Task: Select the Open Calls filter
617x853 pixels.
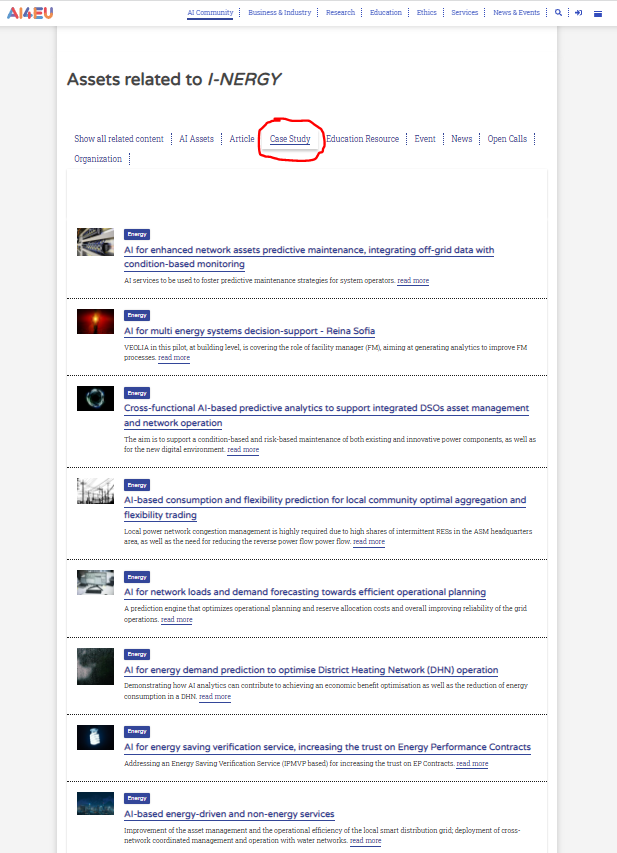Action: pyautogui.click(x=507, y=139)
